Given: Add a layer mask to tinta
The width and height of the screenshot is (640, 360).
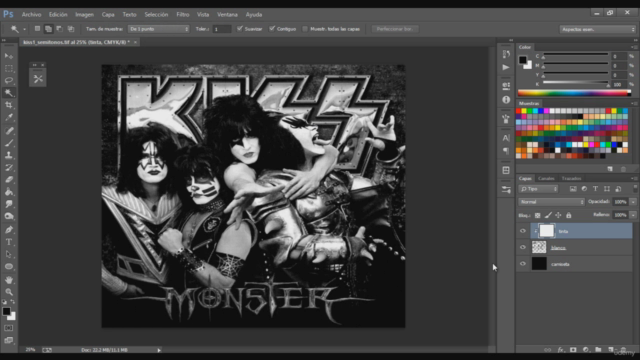Looking at the screenshot, I should click(x=573, y=350).
